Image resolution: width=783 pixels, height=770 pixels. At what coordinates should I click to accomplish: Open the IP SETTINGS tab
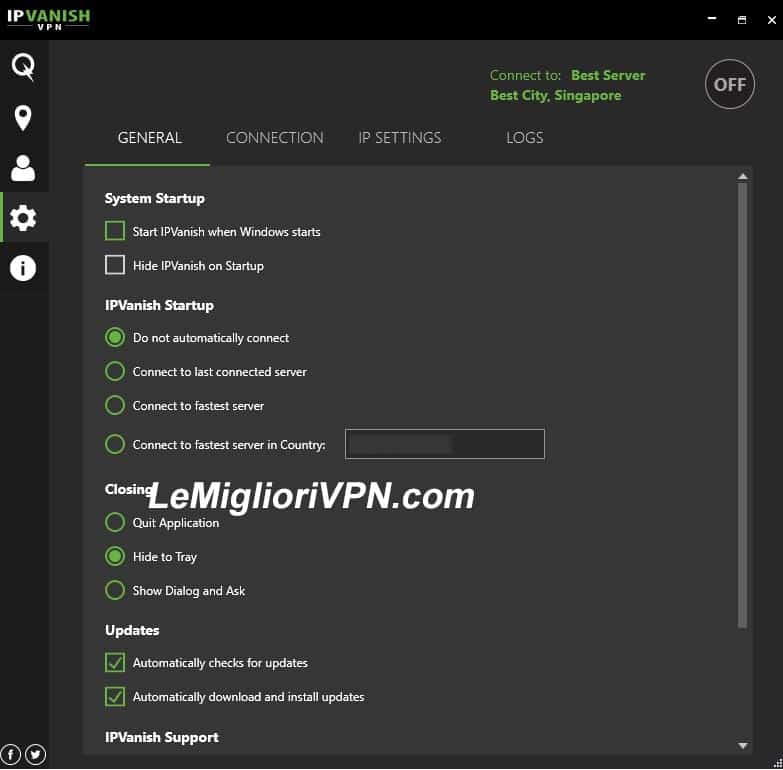point(399,138)
